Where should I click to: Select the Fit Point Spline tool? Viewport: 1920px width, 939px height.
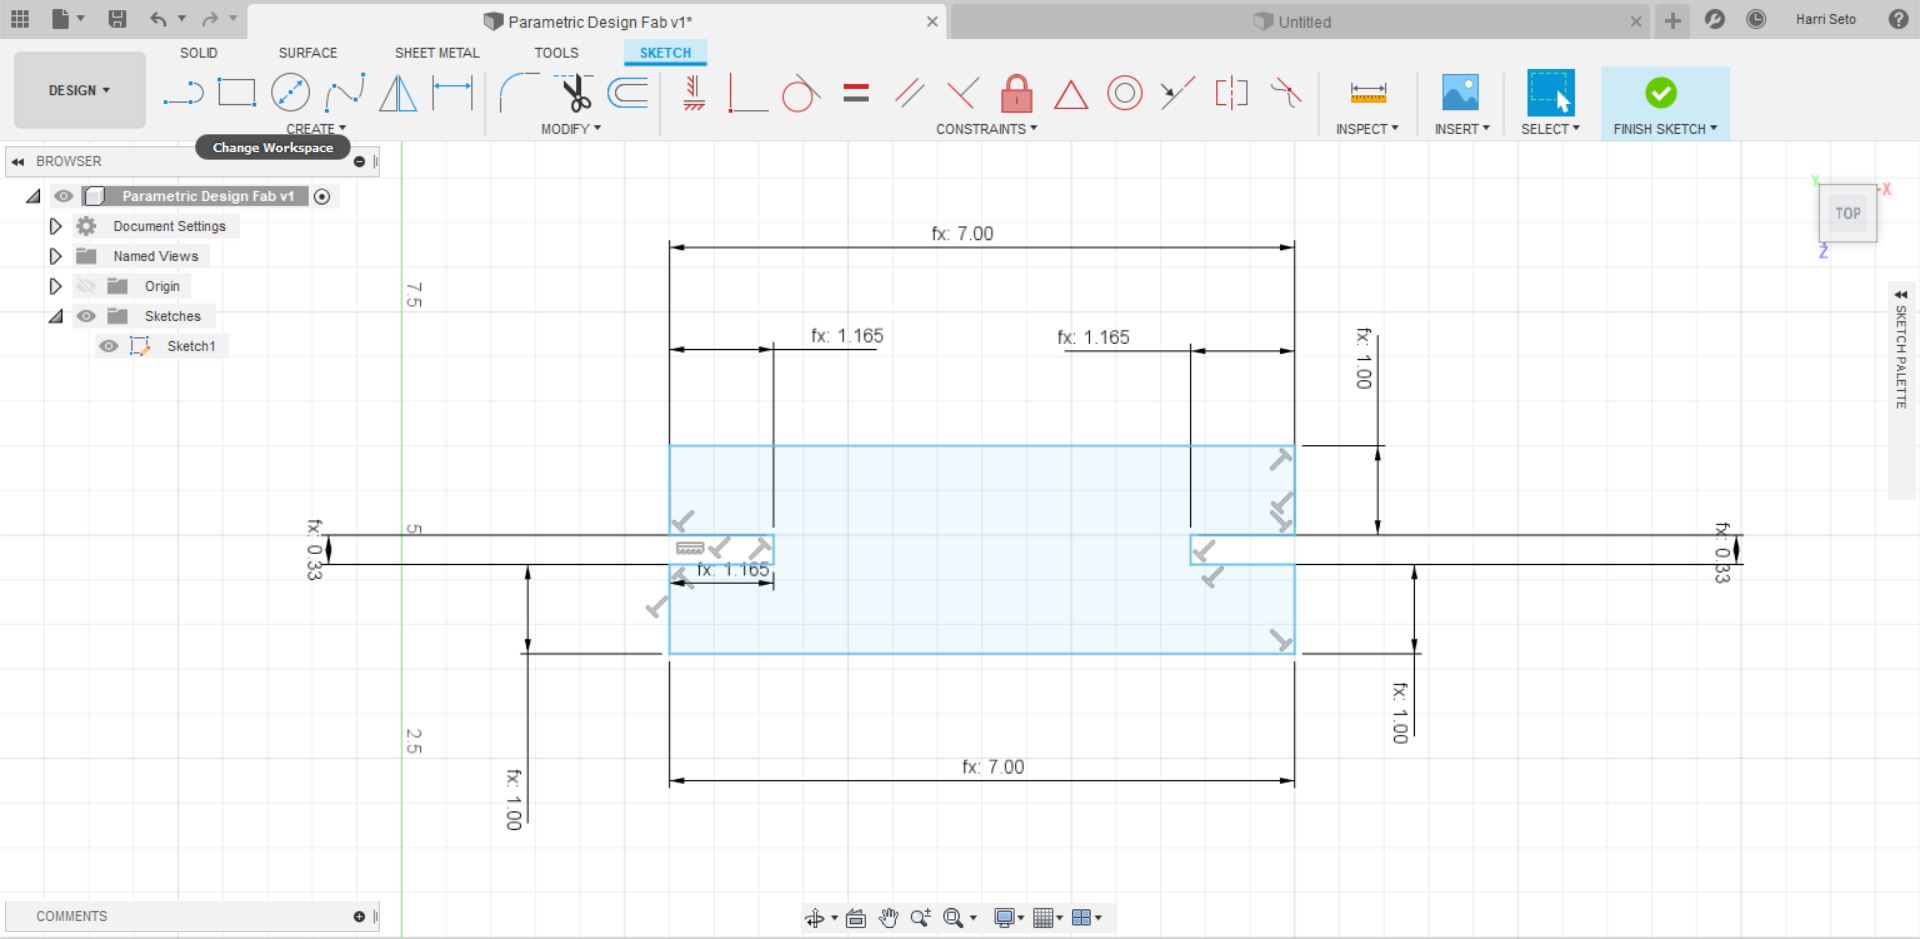[x=345, y=93]
